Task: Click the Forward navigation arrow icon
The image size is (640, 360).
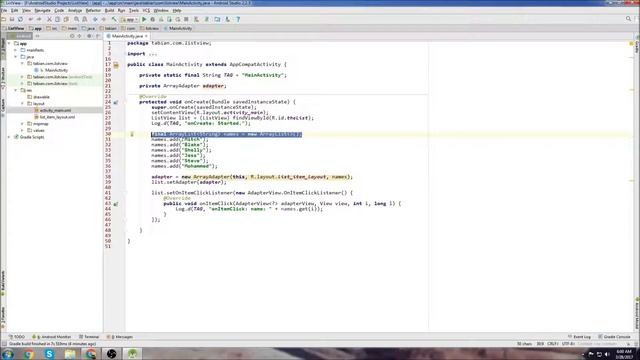Action: point(104,19)
